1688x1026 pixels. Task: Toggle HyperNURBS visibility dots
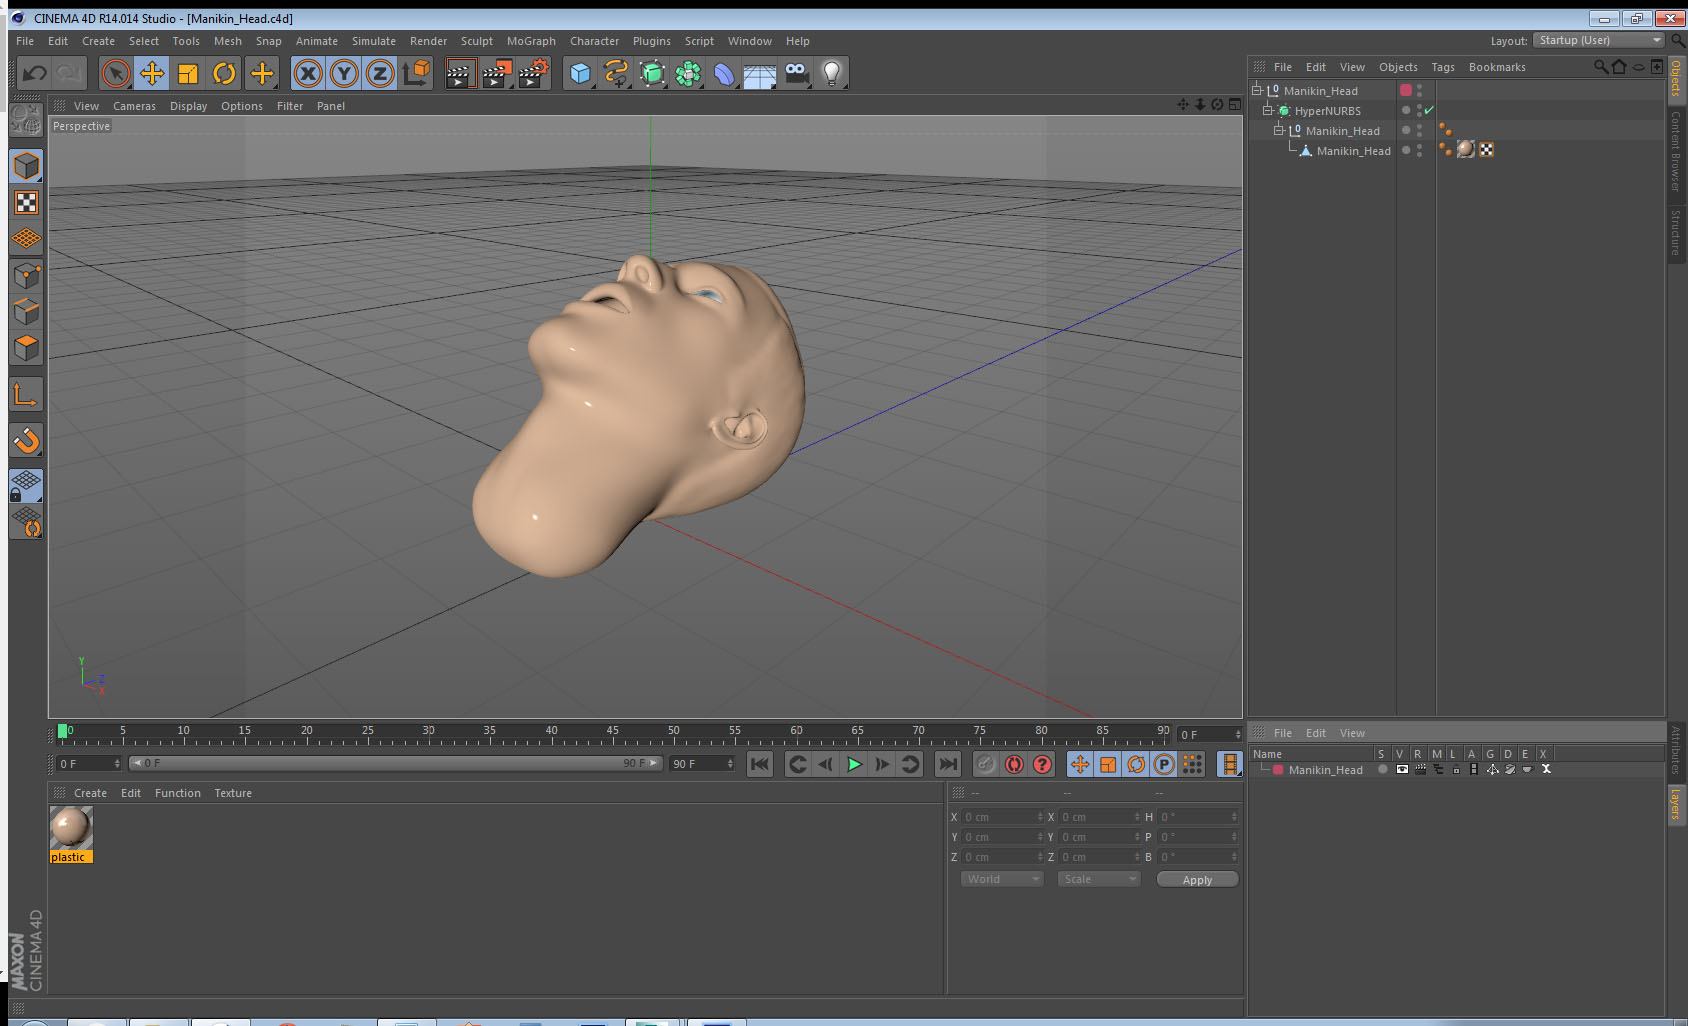pos(1419,110)
